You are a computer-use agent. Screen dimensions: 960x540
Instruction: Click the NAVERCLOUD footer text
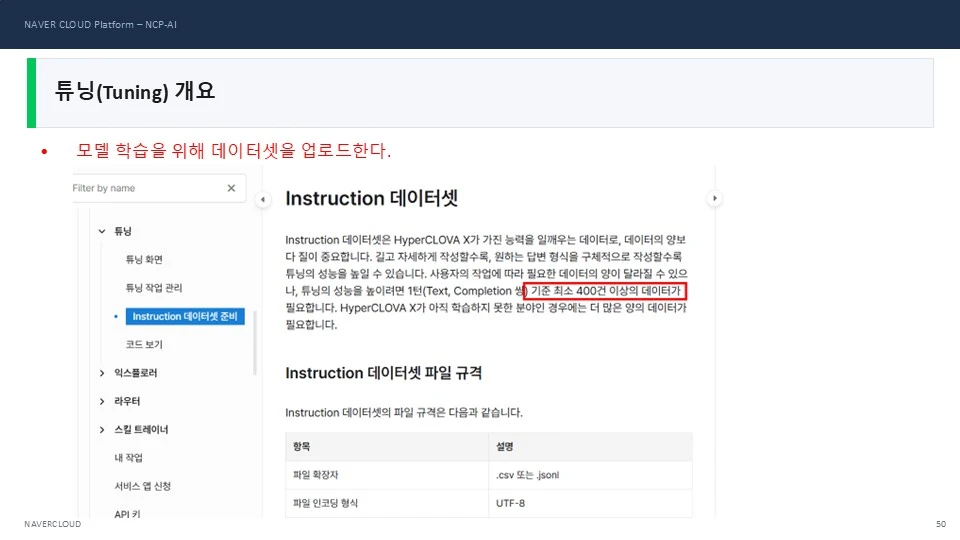(x=53, y=524)
